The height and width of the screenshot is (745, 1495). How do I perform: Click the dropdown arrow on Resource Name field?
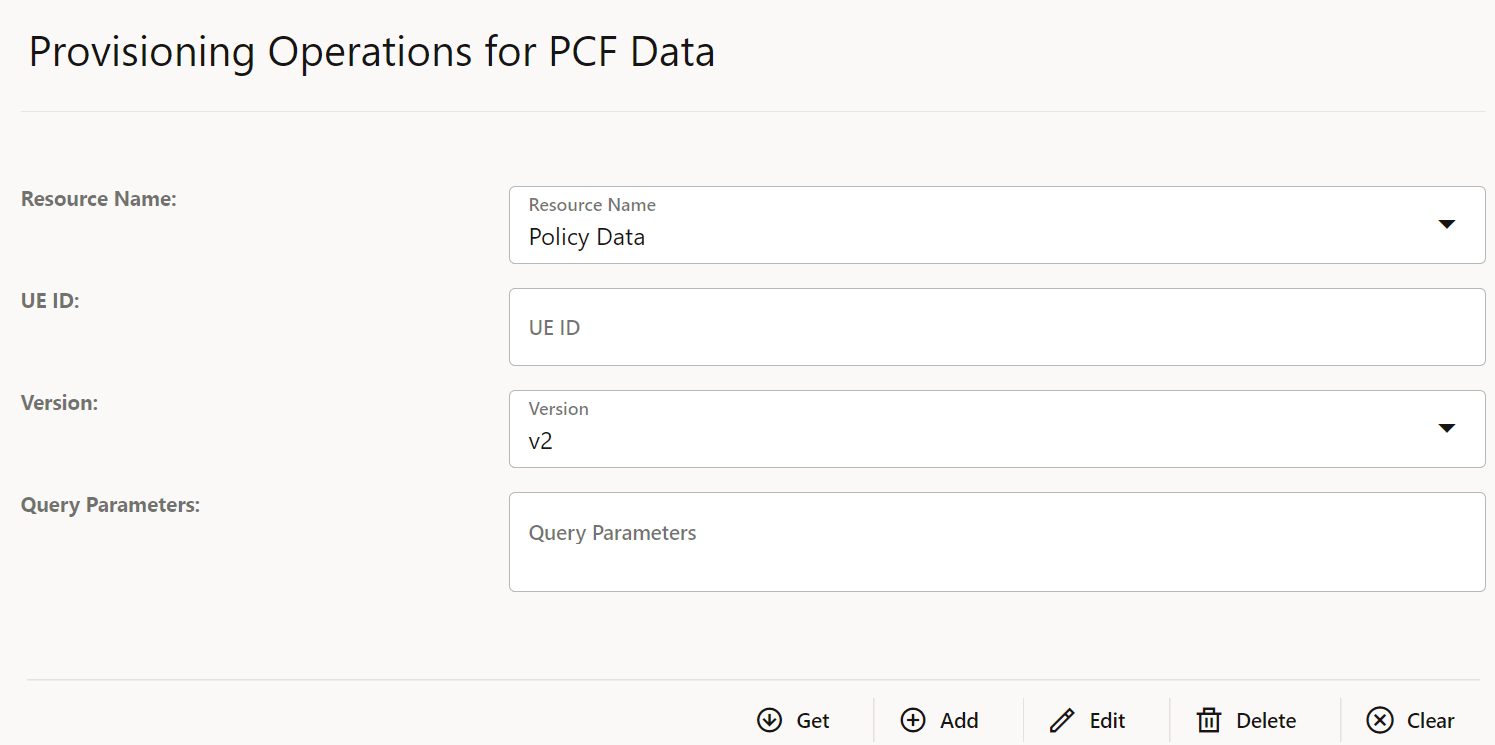coord(1446,225)
